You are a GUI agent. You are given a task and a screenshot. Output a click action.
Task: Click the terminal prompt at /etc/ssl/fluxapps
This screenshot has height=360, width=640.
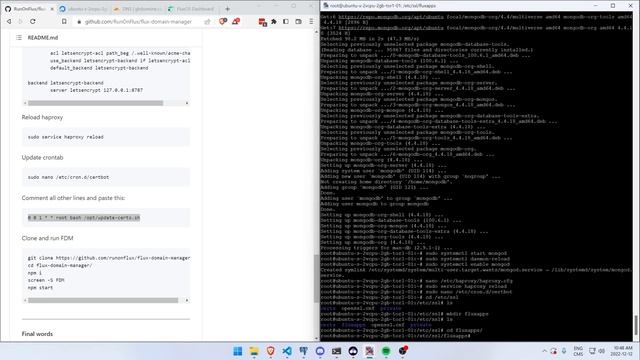(x=395, y=336)
